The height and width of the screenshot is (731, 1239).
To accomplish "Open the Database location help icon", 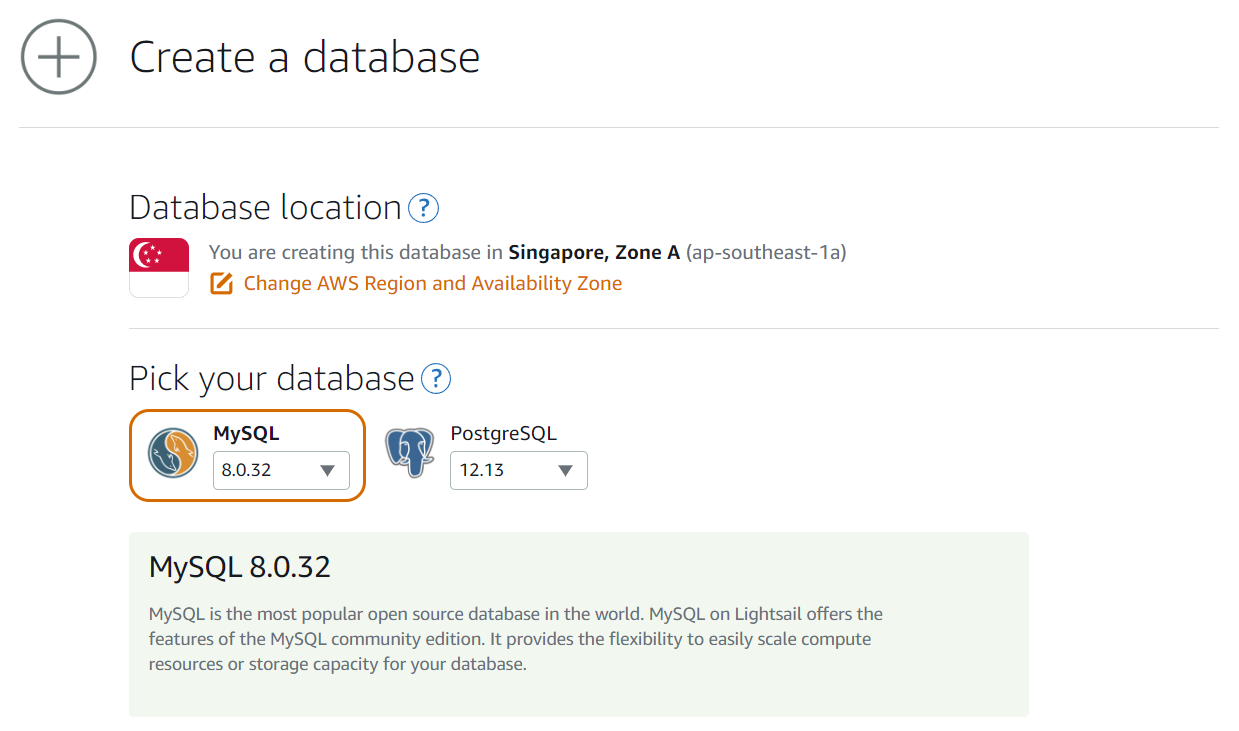I will pyautogui.click(x=424, y=208).
